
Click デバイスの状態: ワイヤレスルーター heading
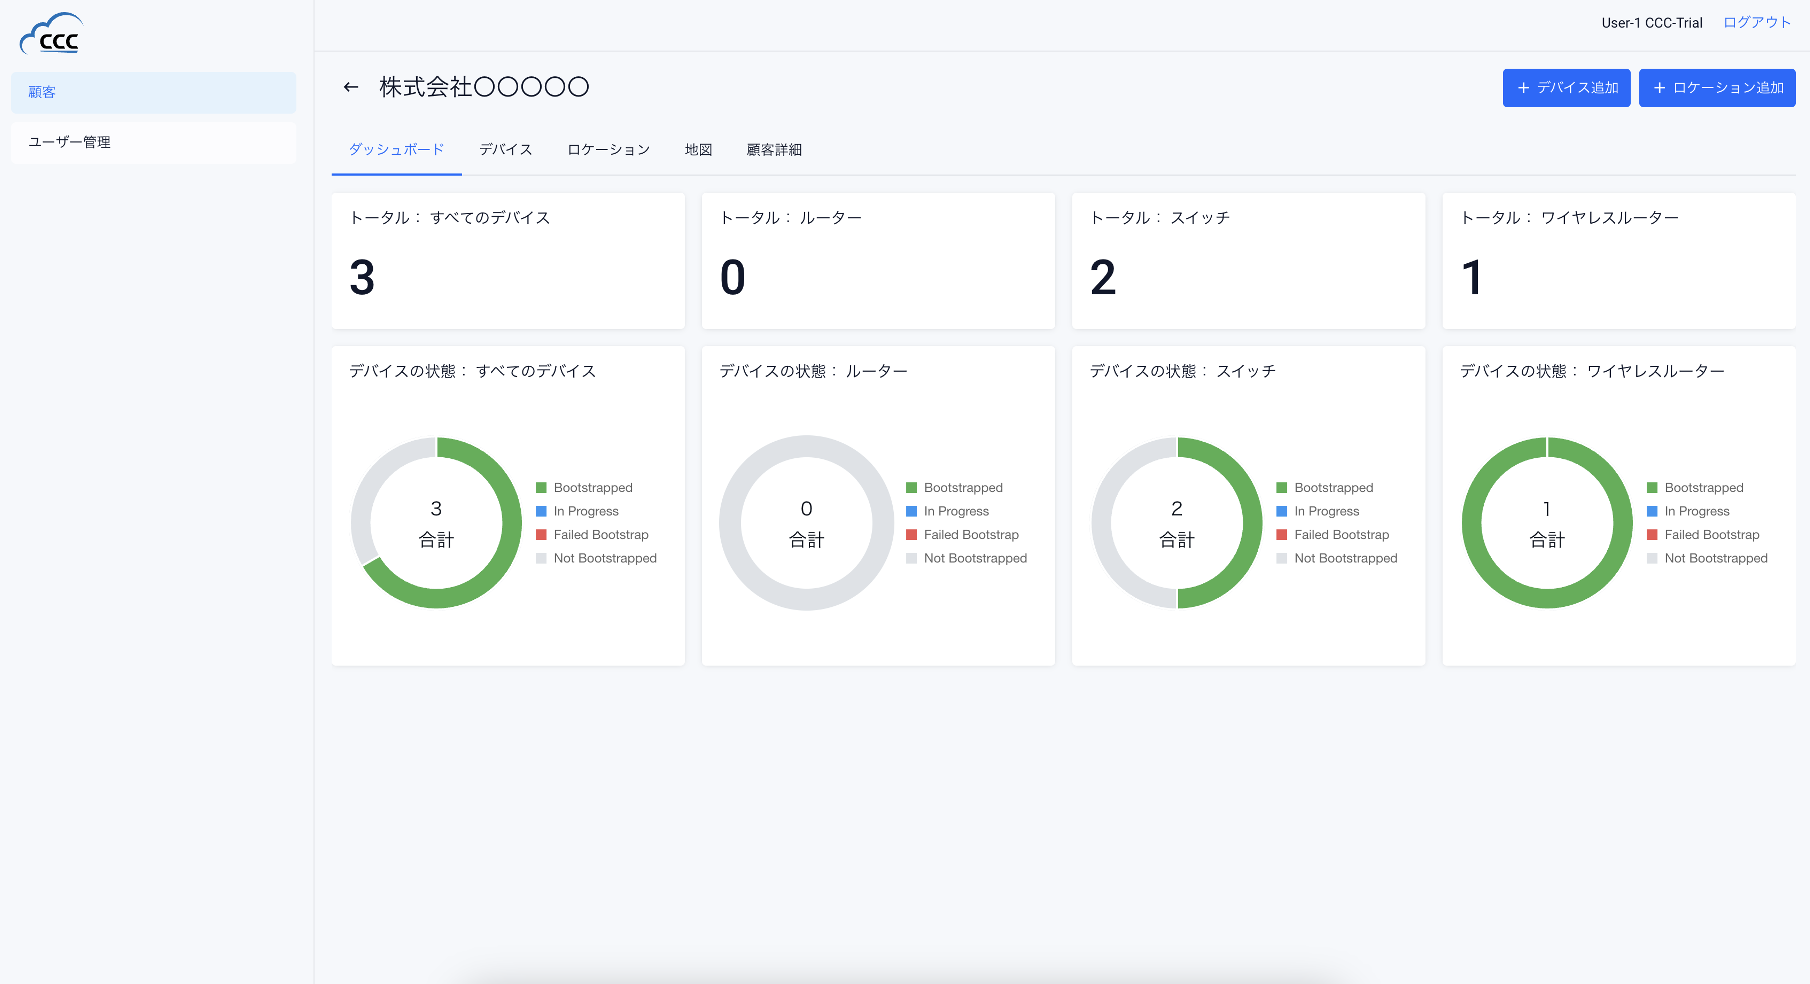click(1593, 371)
